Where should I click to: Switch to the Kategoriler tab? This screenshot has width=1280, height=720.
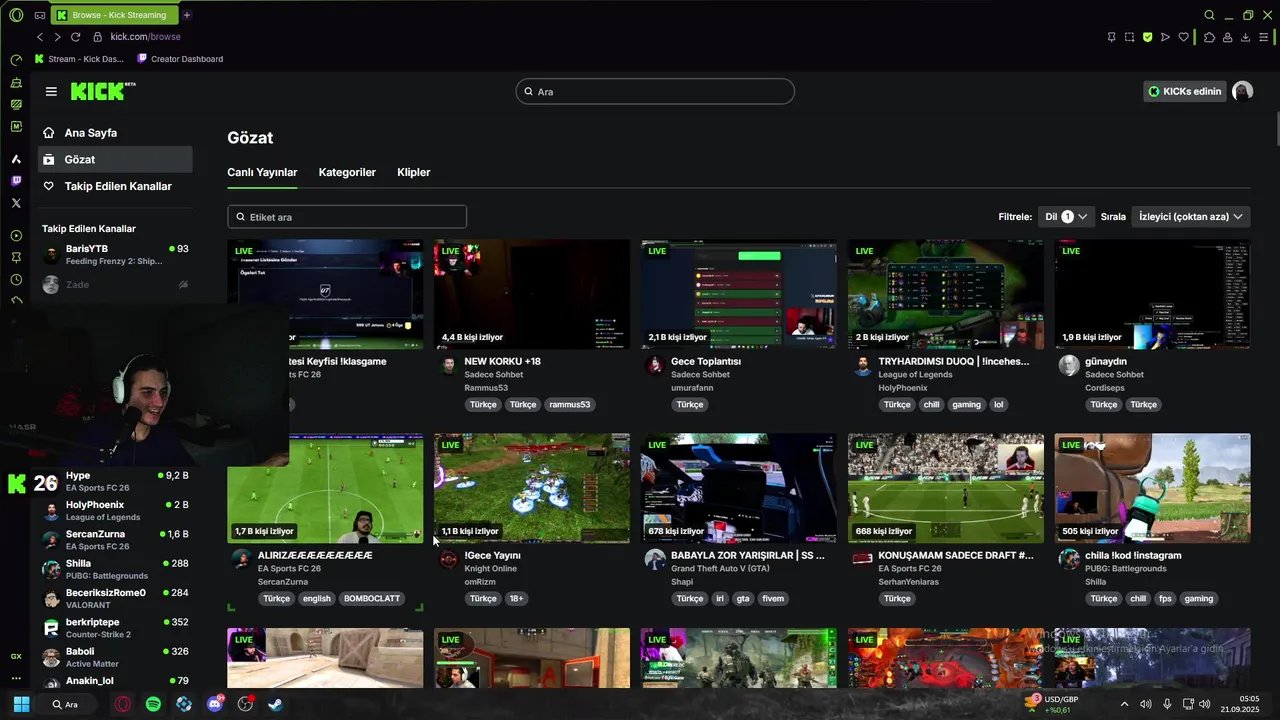click(347, 172)
